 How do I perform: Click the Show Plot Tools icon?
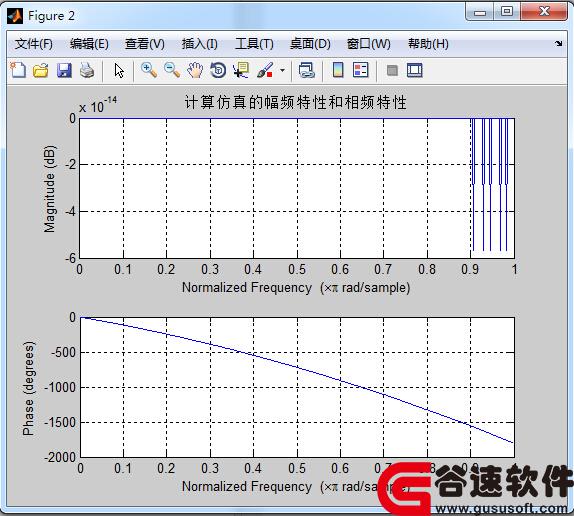(415, 70)
